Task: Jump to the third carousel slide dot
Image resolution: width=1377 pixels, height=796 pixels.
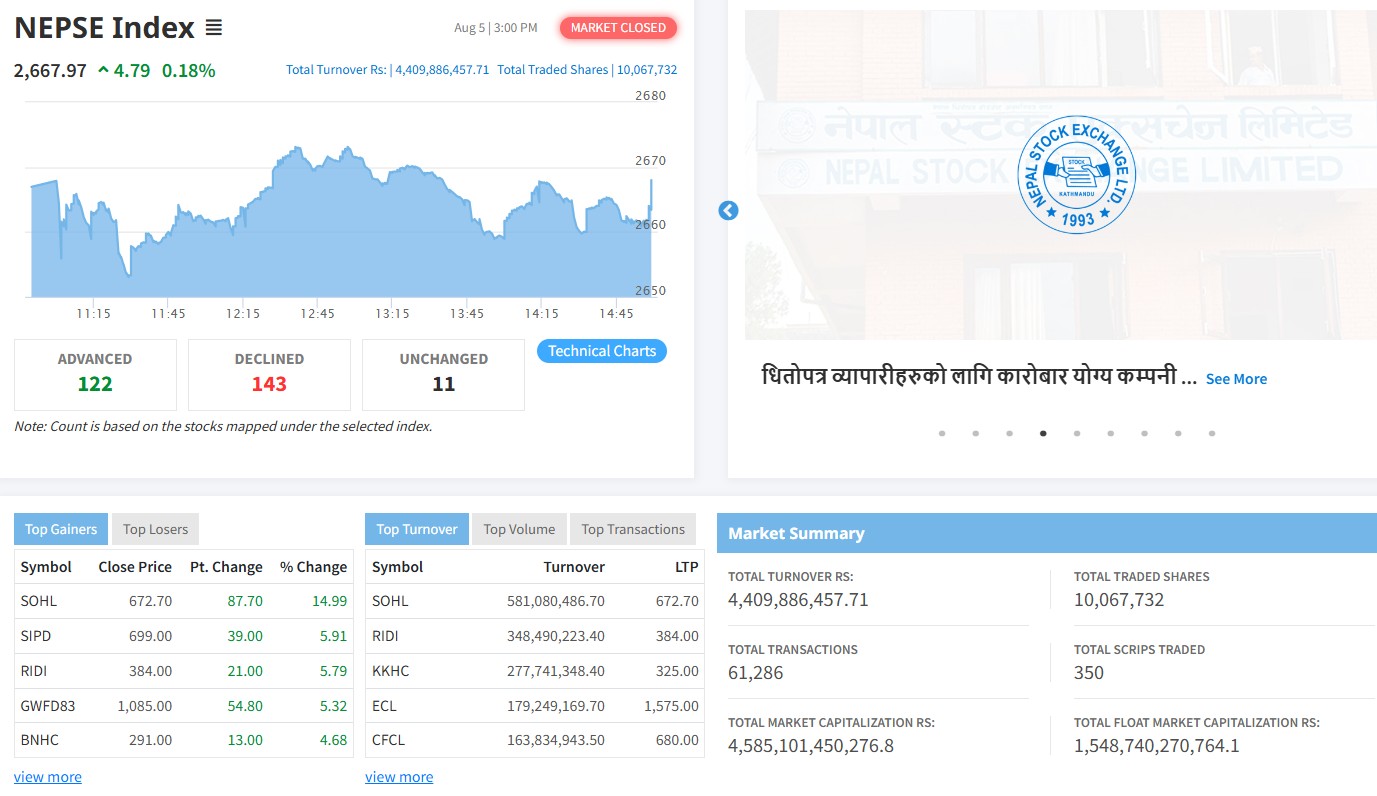Action: (x=1010, y=433)
